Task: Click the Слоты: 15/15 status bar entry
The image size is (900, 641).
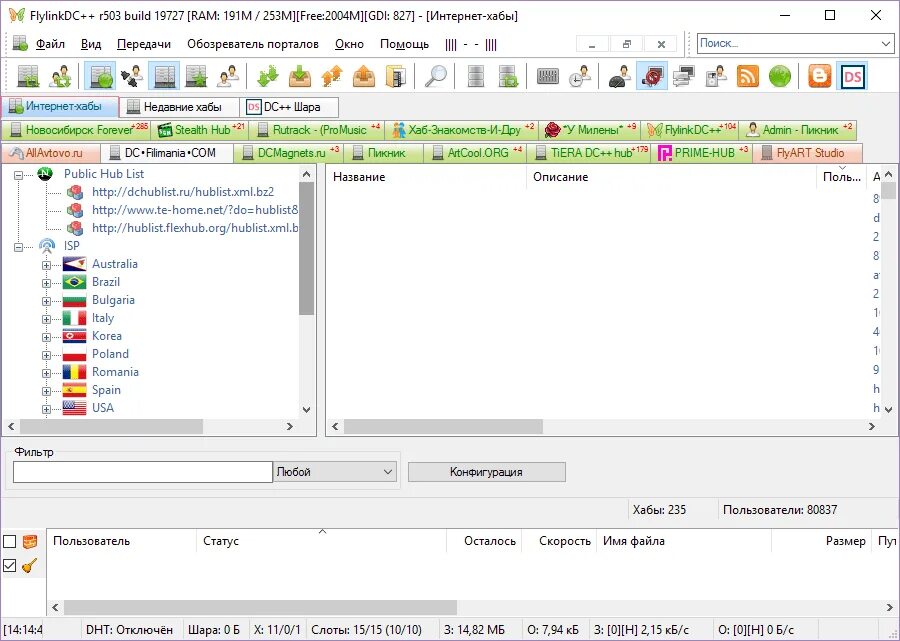Action: click(x=366, y=630)
